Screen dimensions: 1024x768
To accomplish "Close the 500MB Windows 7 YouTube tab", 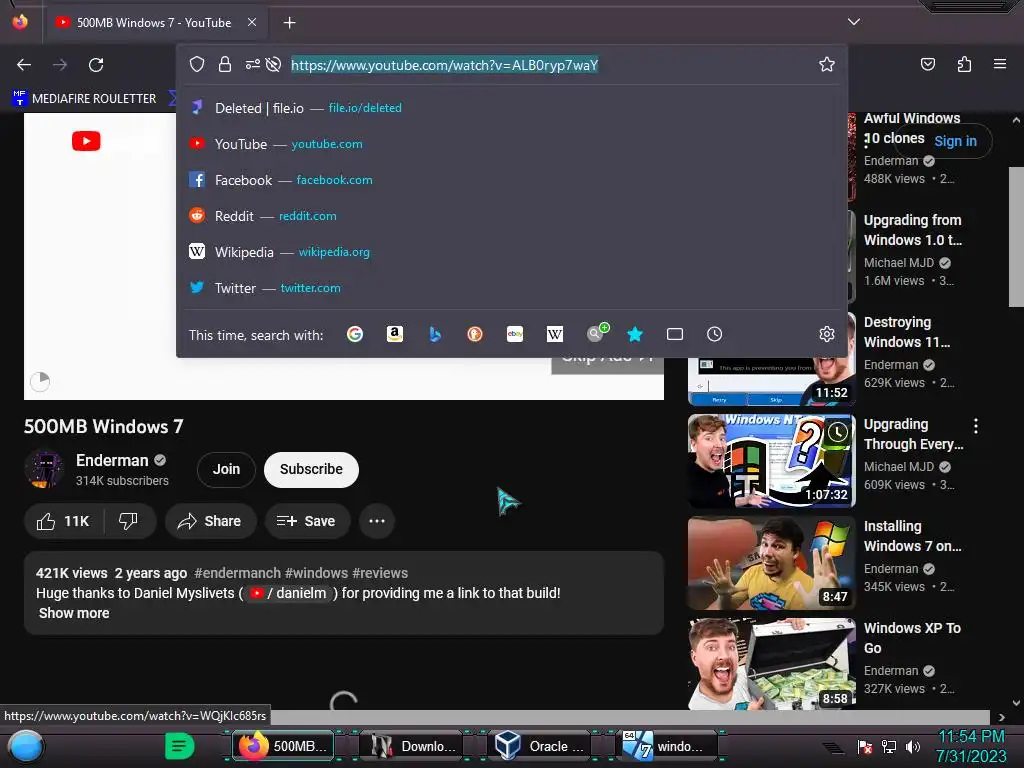I will coord(251,22).
